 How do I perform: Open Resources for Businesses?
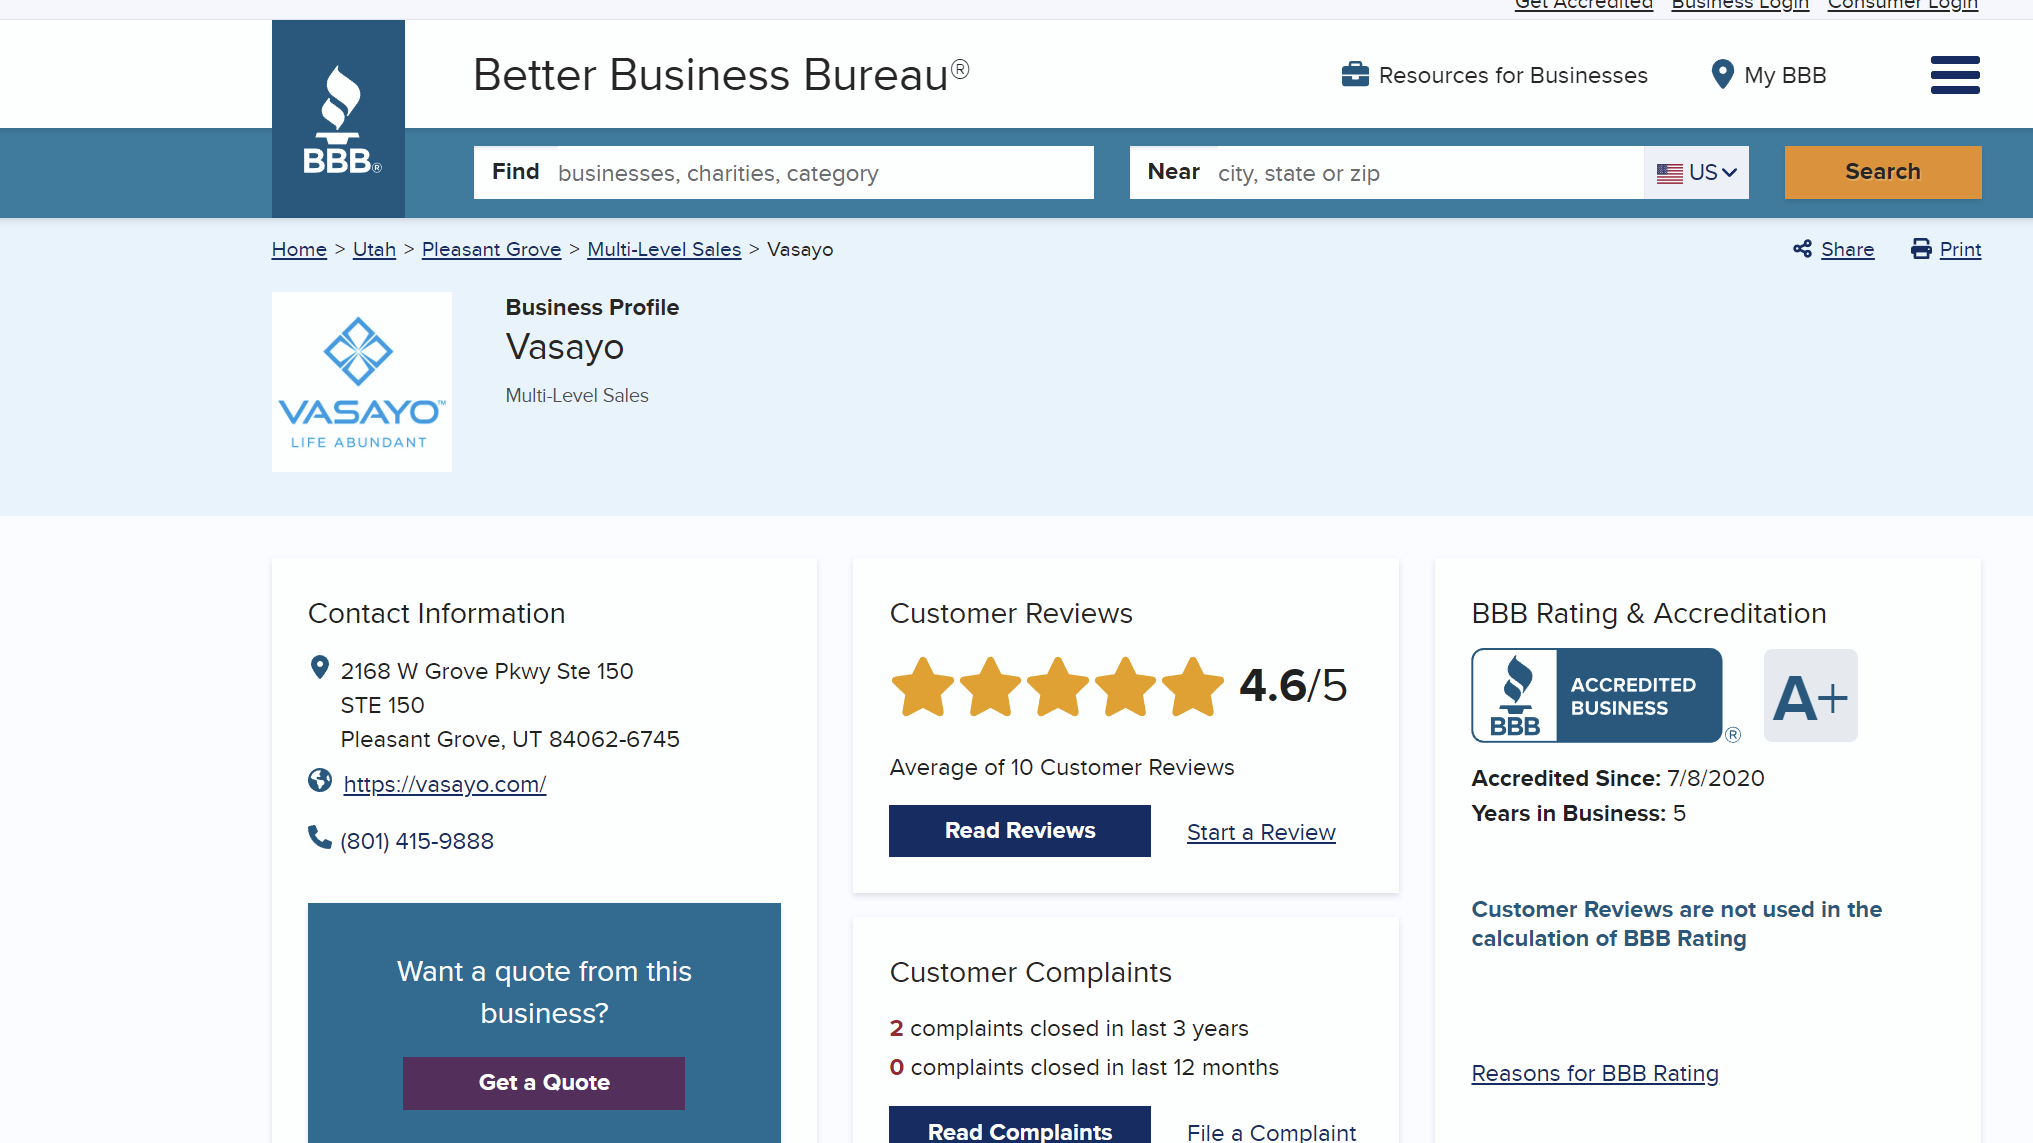pyautogui.click(x=1494, y=75)
